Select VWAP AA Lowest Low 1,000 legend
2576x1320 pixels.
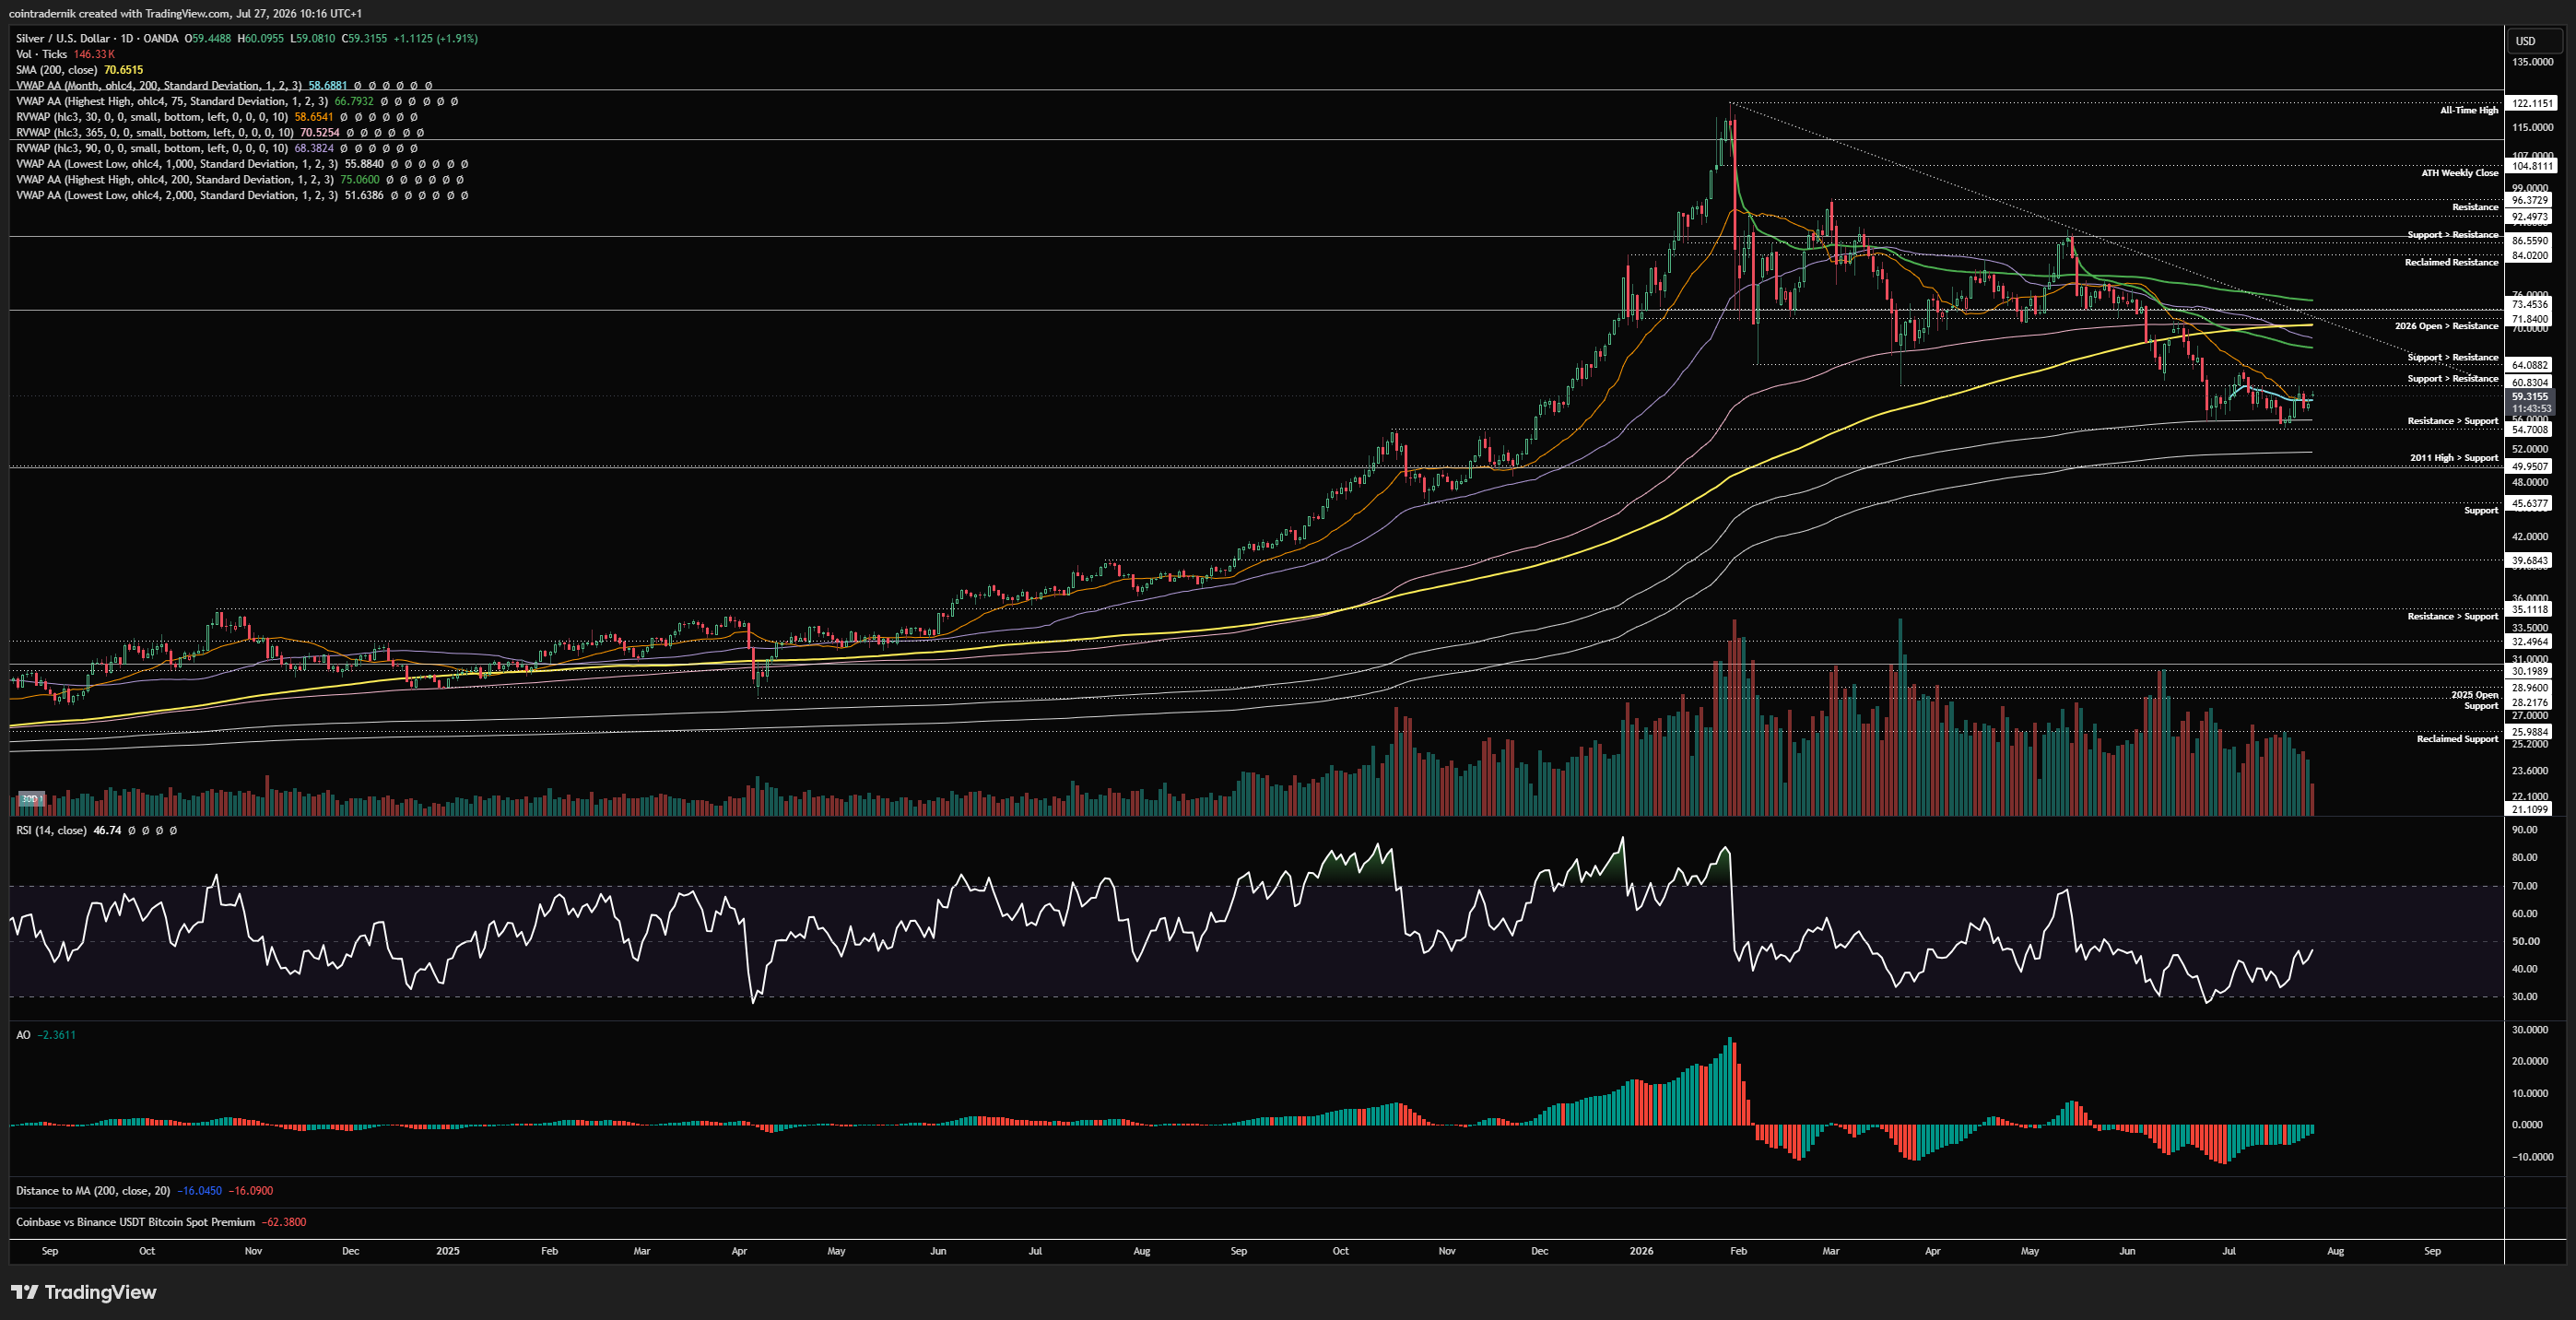point(177,164)
